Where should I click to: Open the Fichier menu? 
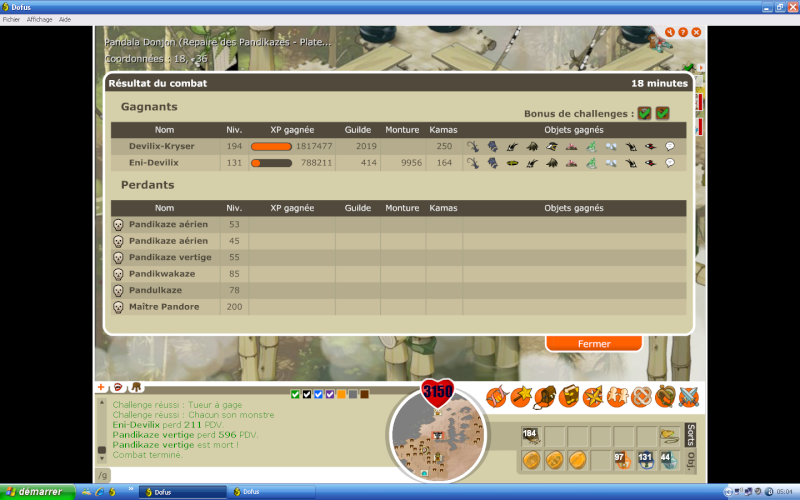(x=11, y=19)
